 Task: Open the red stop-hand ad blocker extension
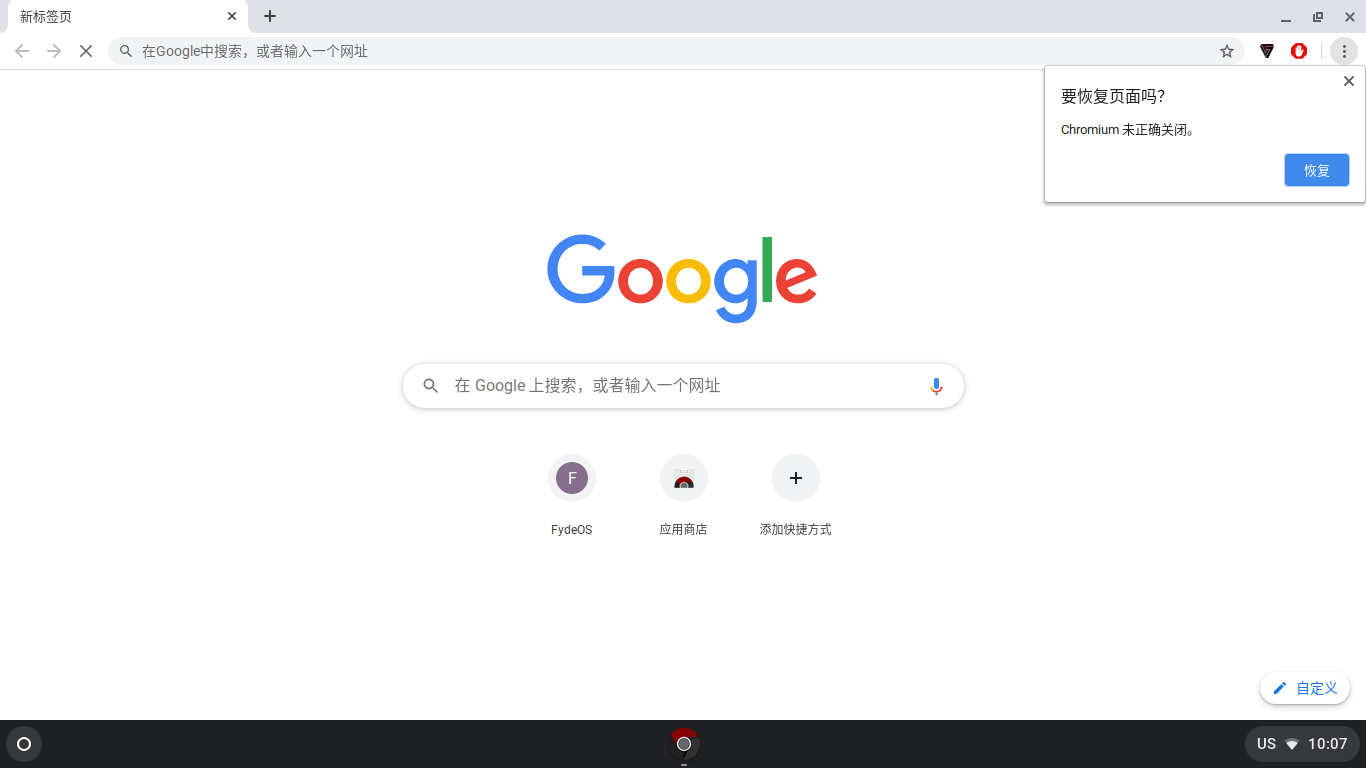pyautogui.click(x=1299, y=51)
